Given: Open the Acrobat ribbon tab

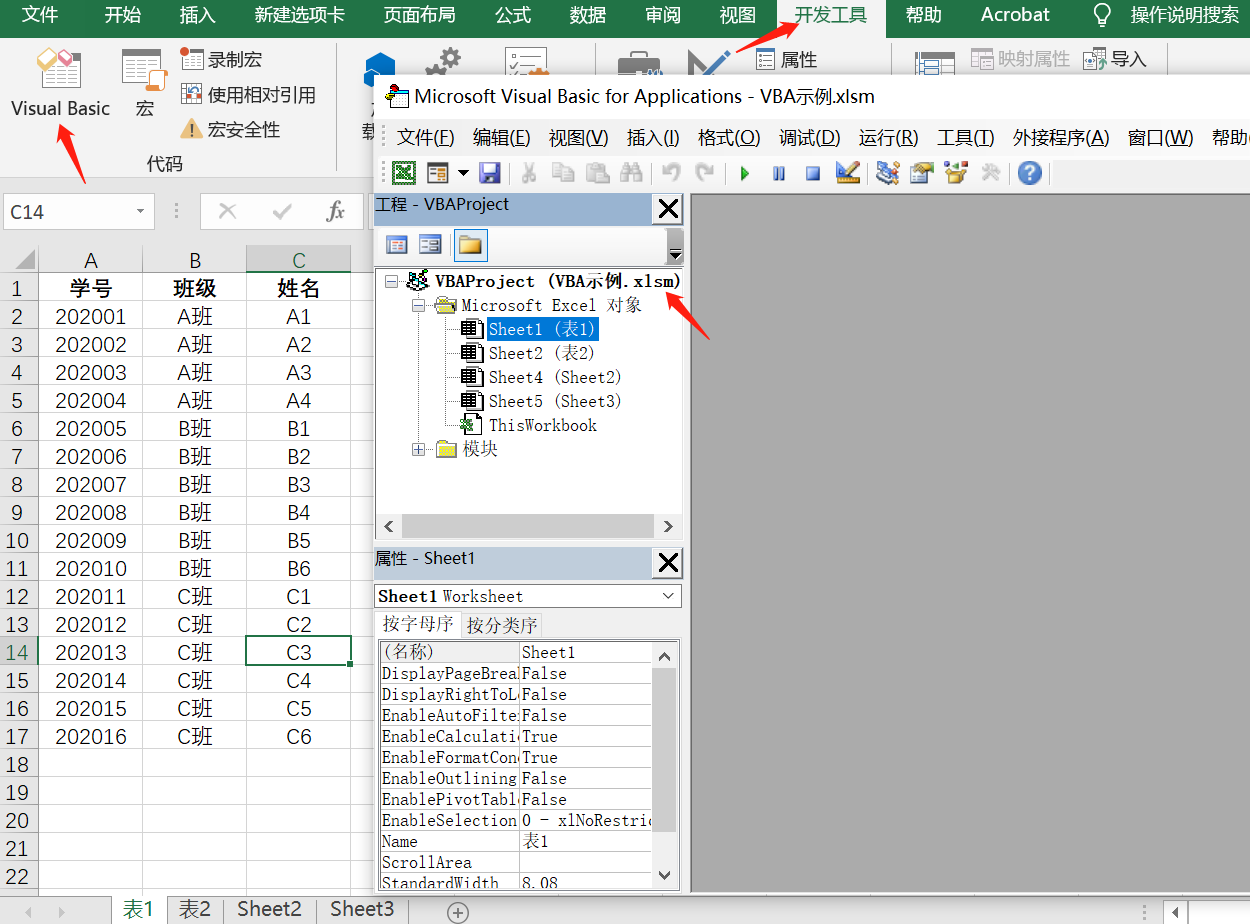Looking at the screenshot, I should pos(1015,15).
